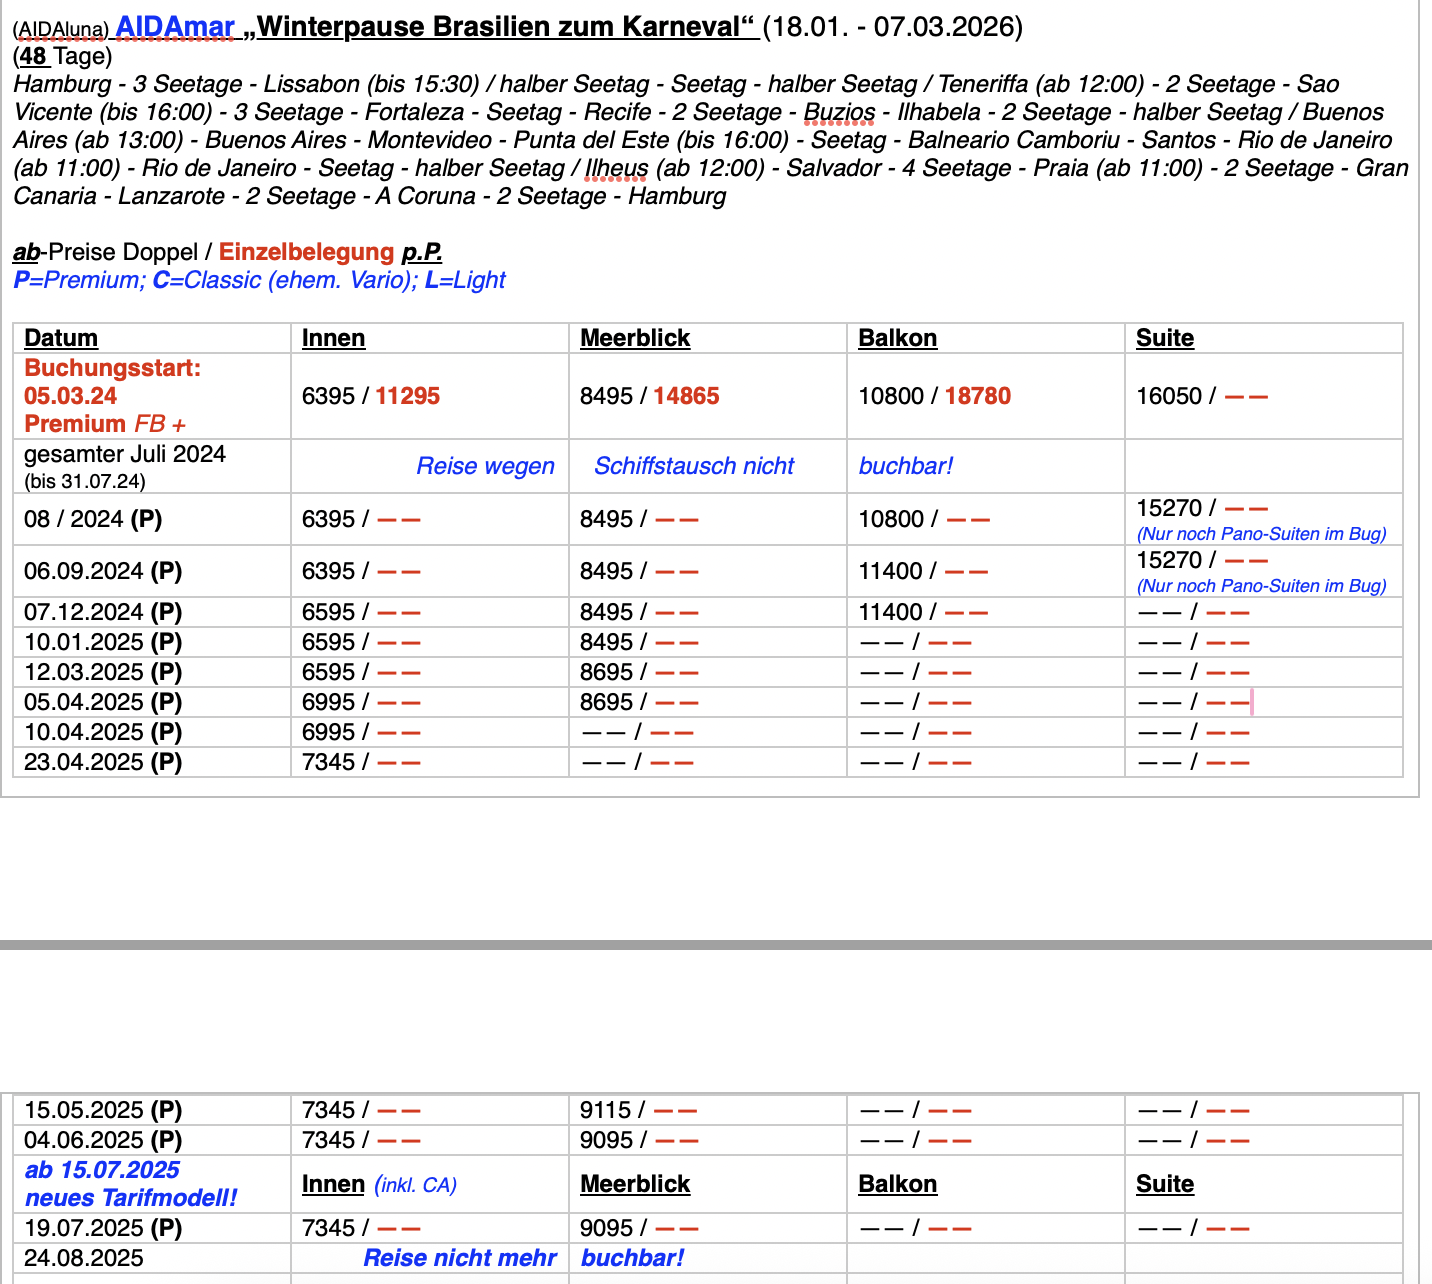1432x1284 pixels.
Task: Click Meerblick price 8695 in the 12.03.2025 row
Action: 607,672
